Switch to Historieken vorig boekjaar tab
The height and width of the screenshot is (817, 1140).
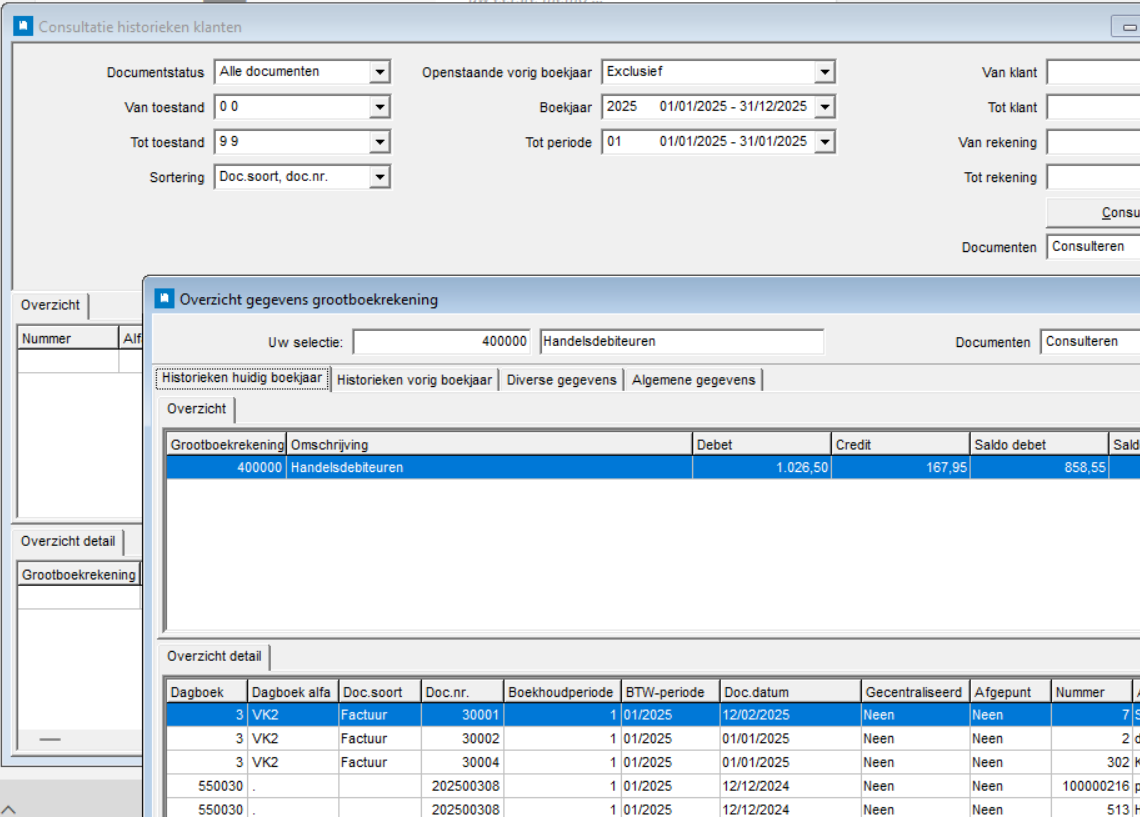(x=414, y=380)
